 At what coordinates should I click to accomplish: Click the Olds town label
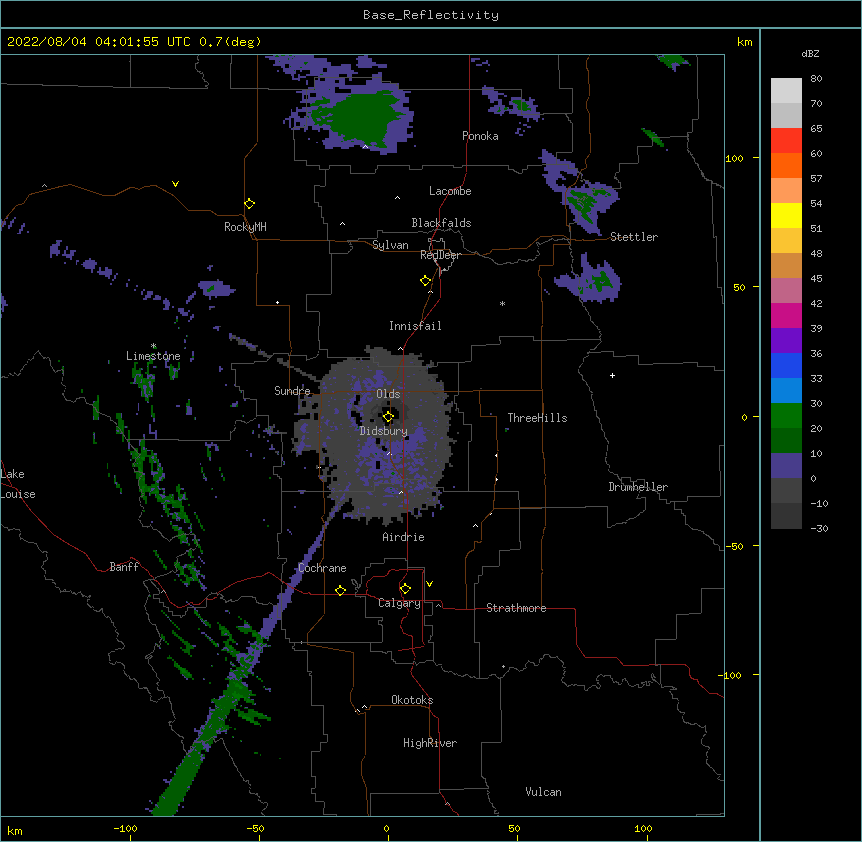(x=388, y=394)
